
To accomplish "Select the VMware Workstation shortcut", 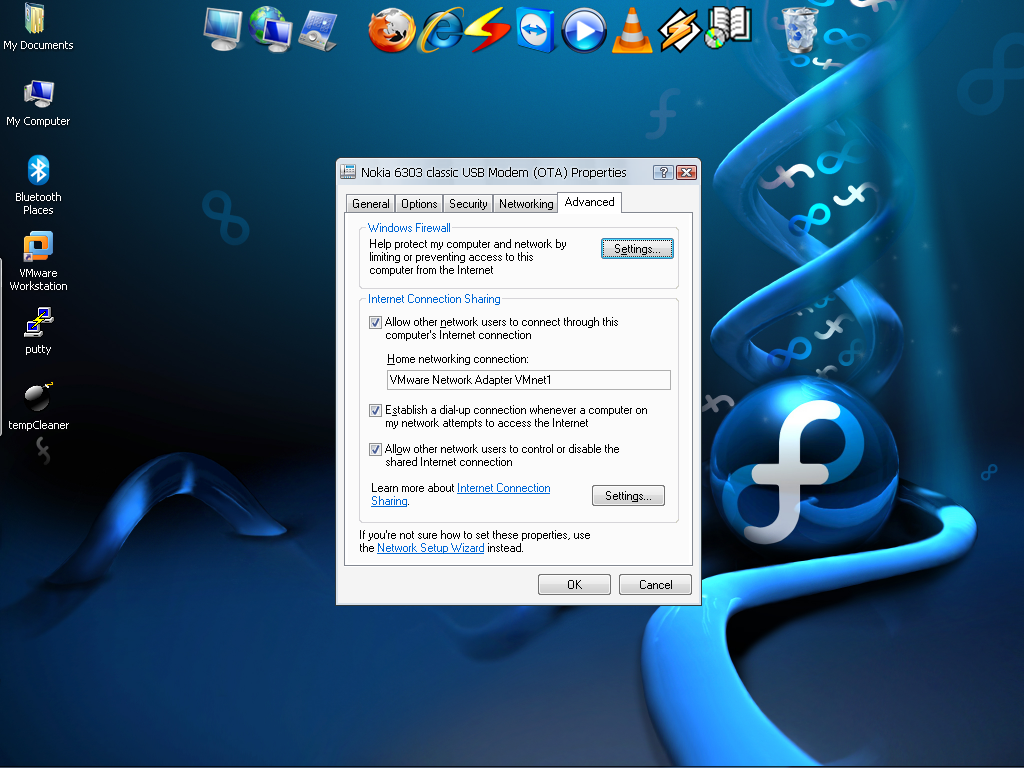I will click(38, 261).
